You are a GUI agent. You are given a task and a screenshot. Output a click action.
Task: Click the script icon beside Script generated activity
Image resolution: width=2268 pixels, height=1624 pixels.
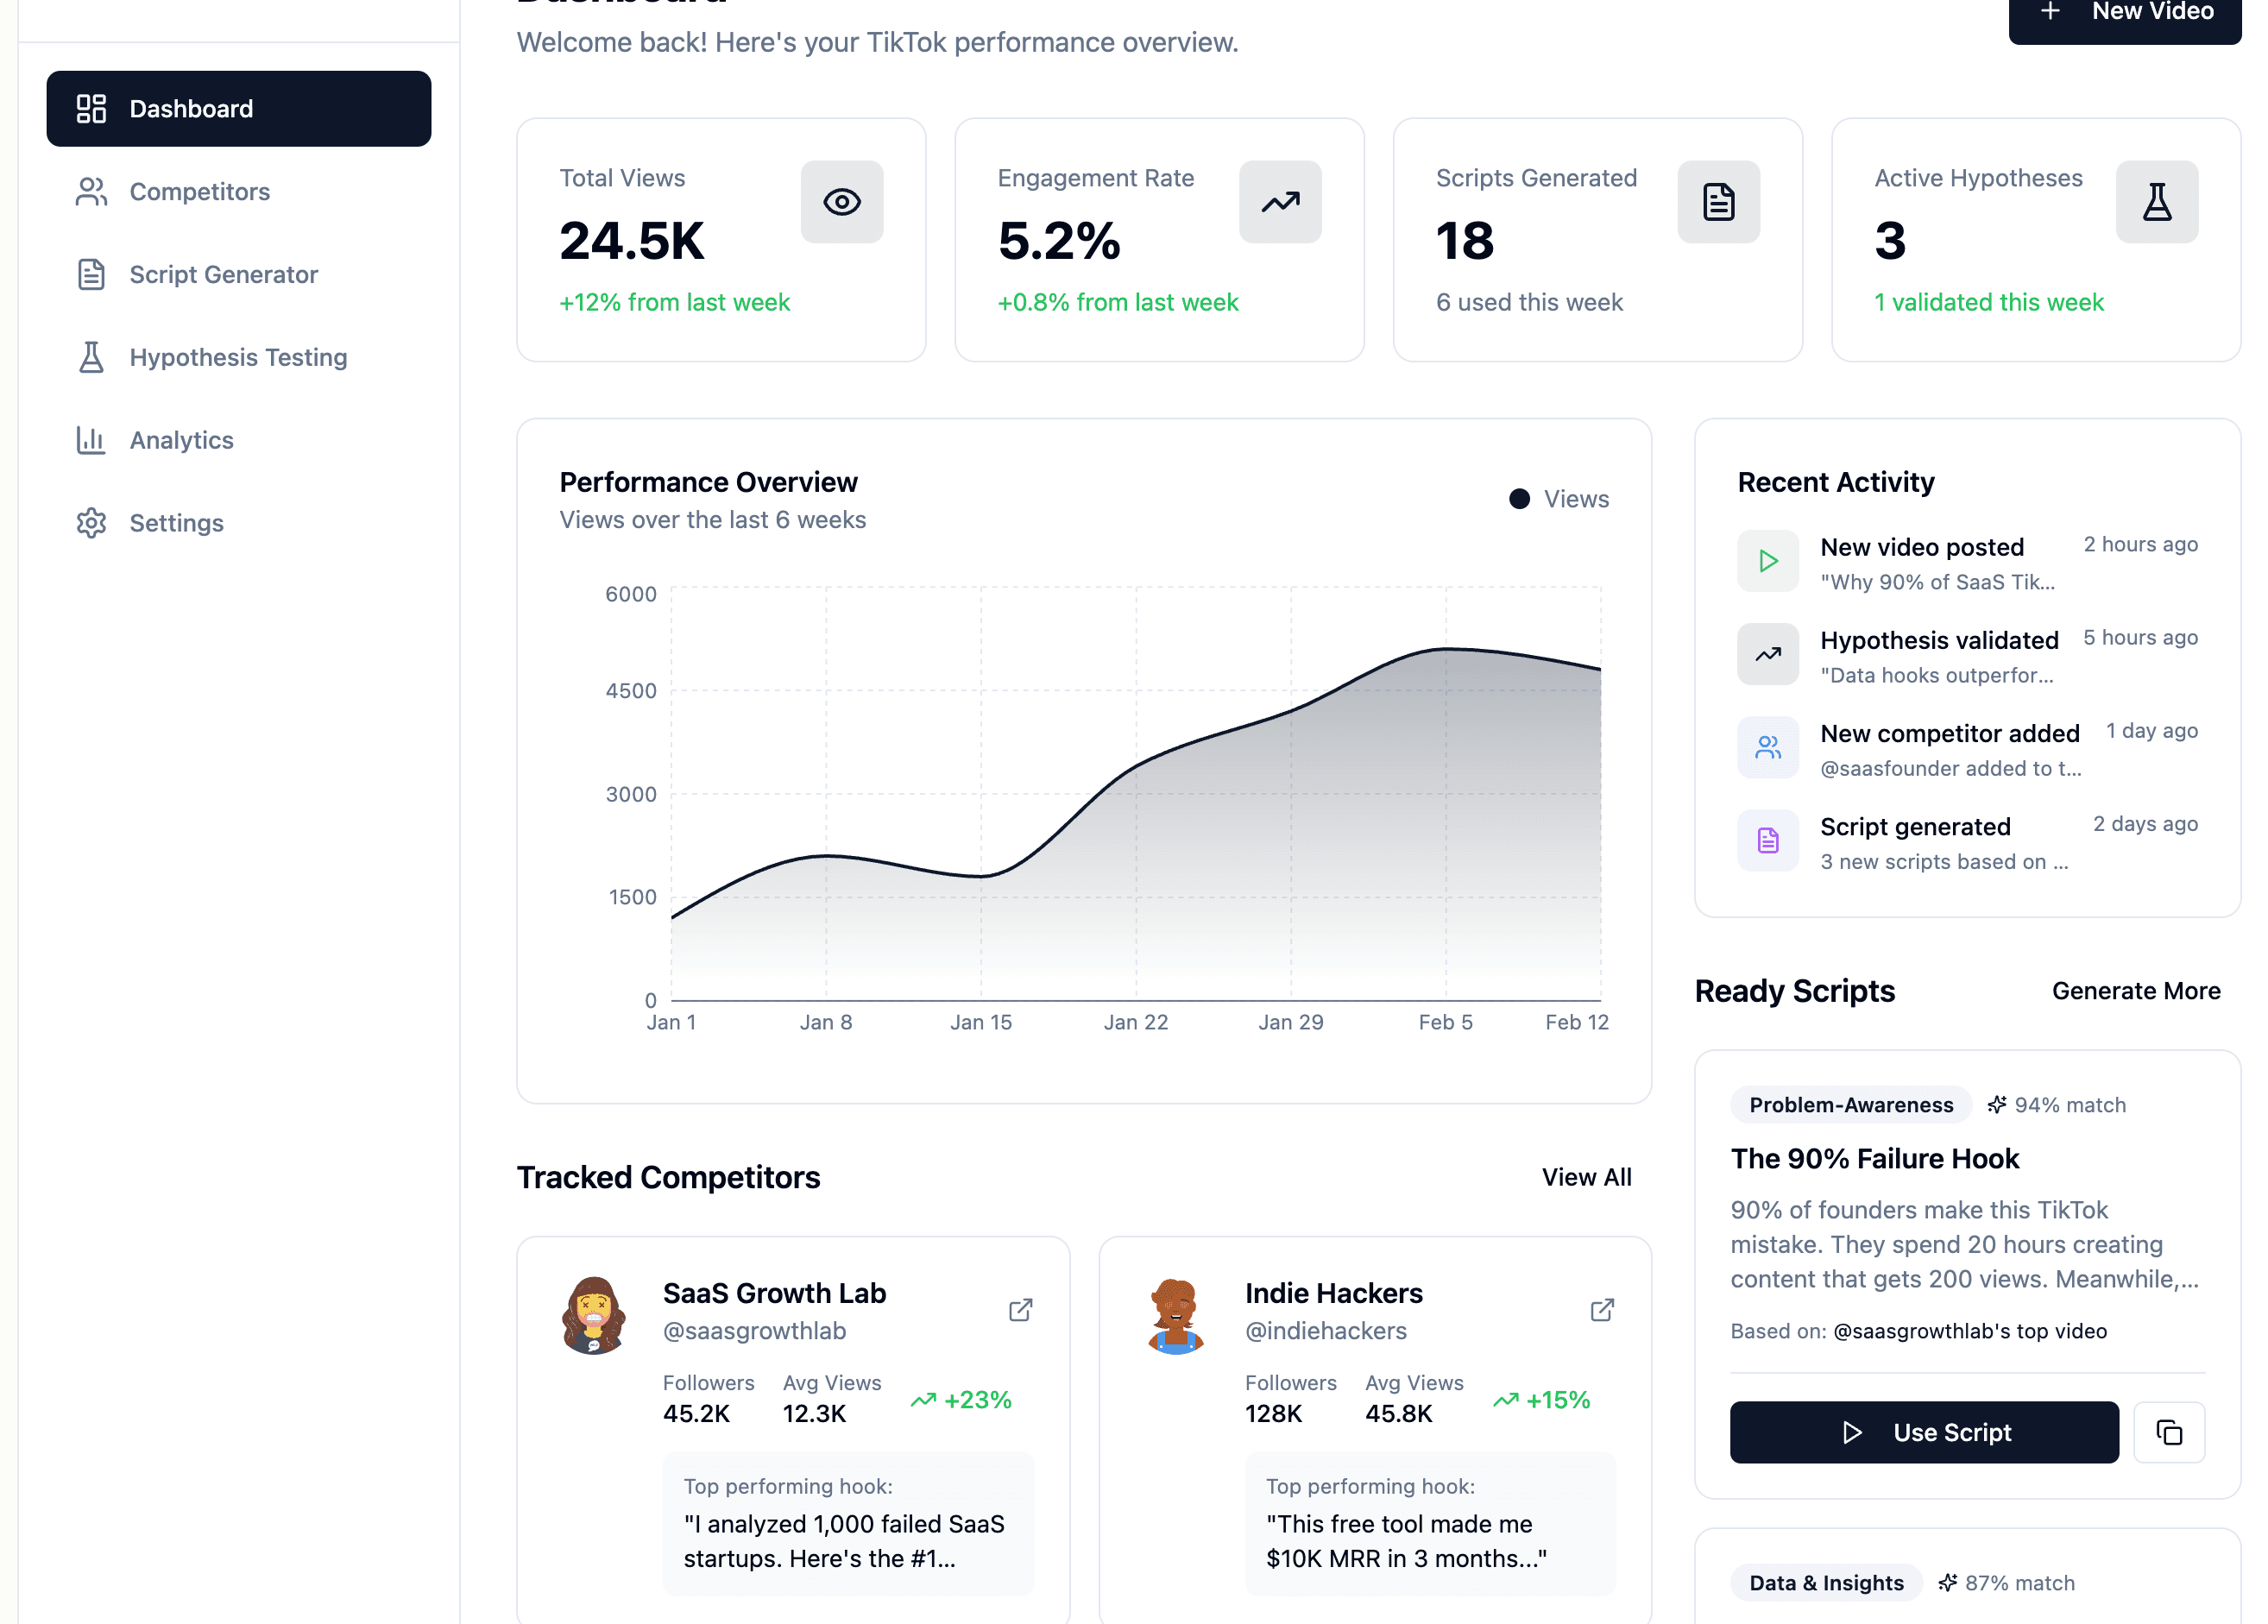pyautogui.click(x=1767, y=840)
